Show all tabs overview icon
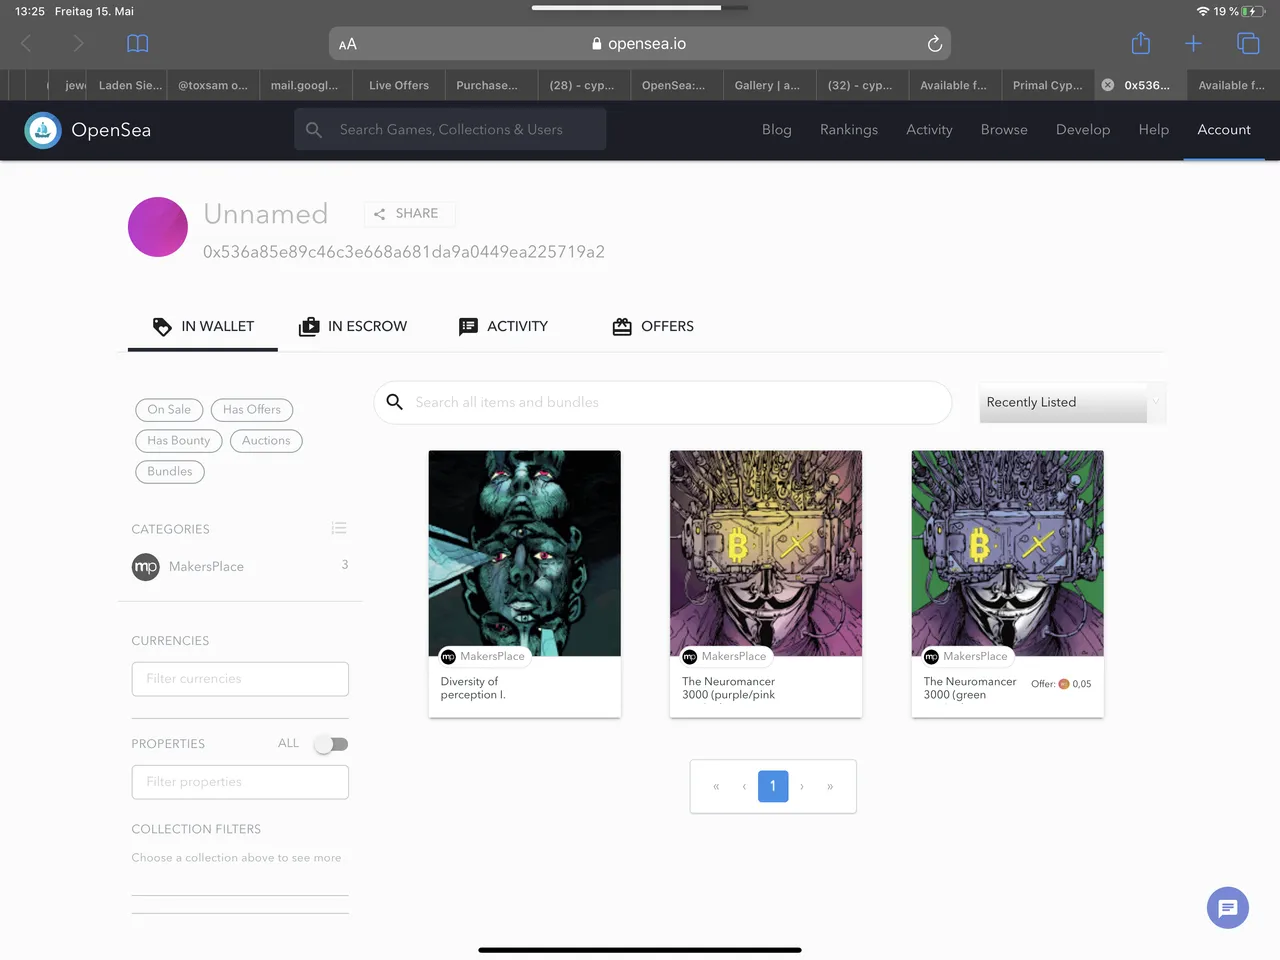Screen dimensions: 1280x960 pyautogui.click(x=1248, y=43)
